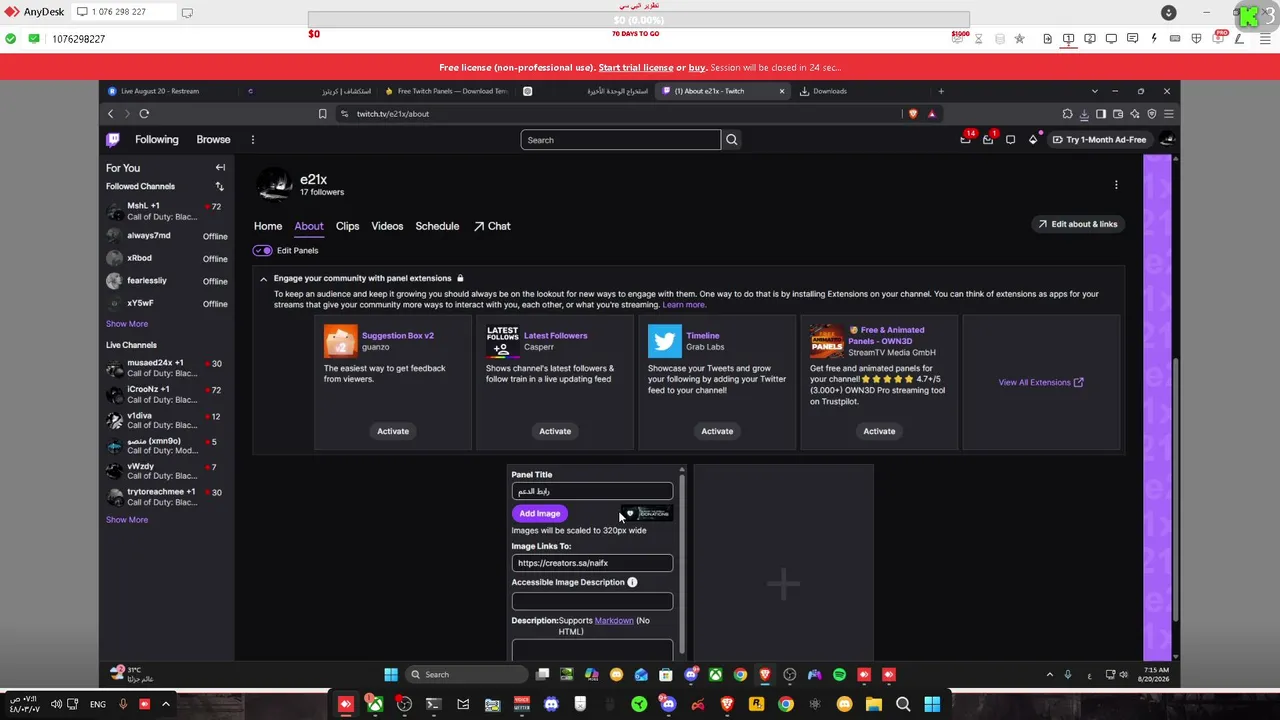Open the Videos tab
This screenshot has width=1280, height=720.
point(387,226)
